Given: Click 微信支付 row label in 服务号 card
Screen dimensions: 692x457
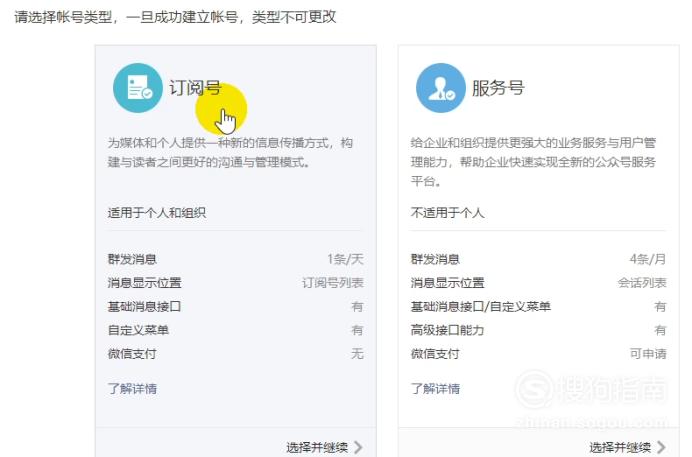Looking at the screenshot, I should 435,353.
